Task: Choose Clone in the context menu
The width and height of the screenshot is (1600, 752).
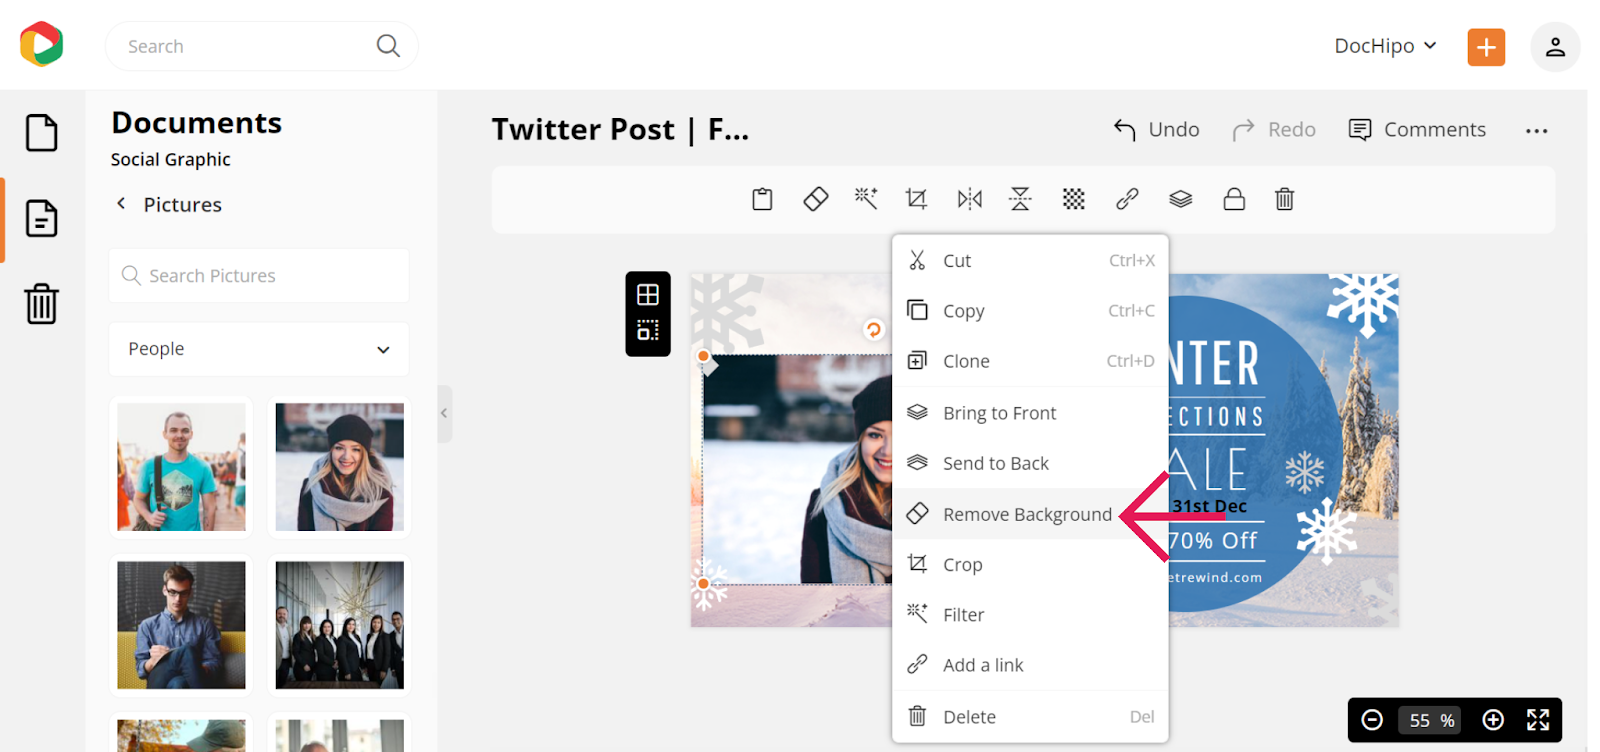Action: point(1030,361)
